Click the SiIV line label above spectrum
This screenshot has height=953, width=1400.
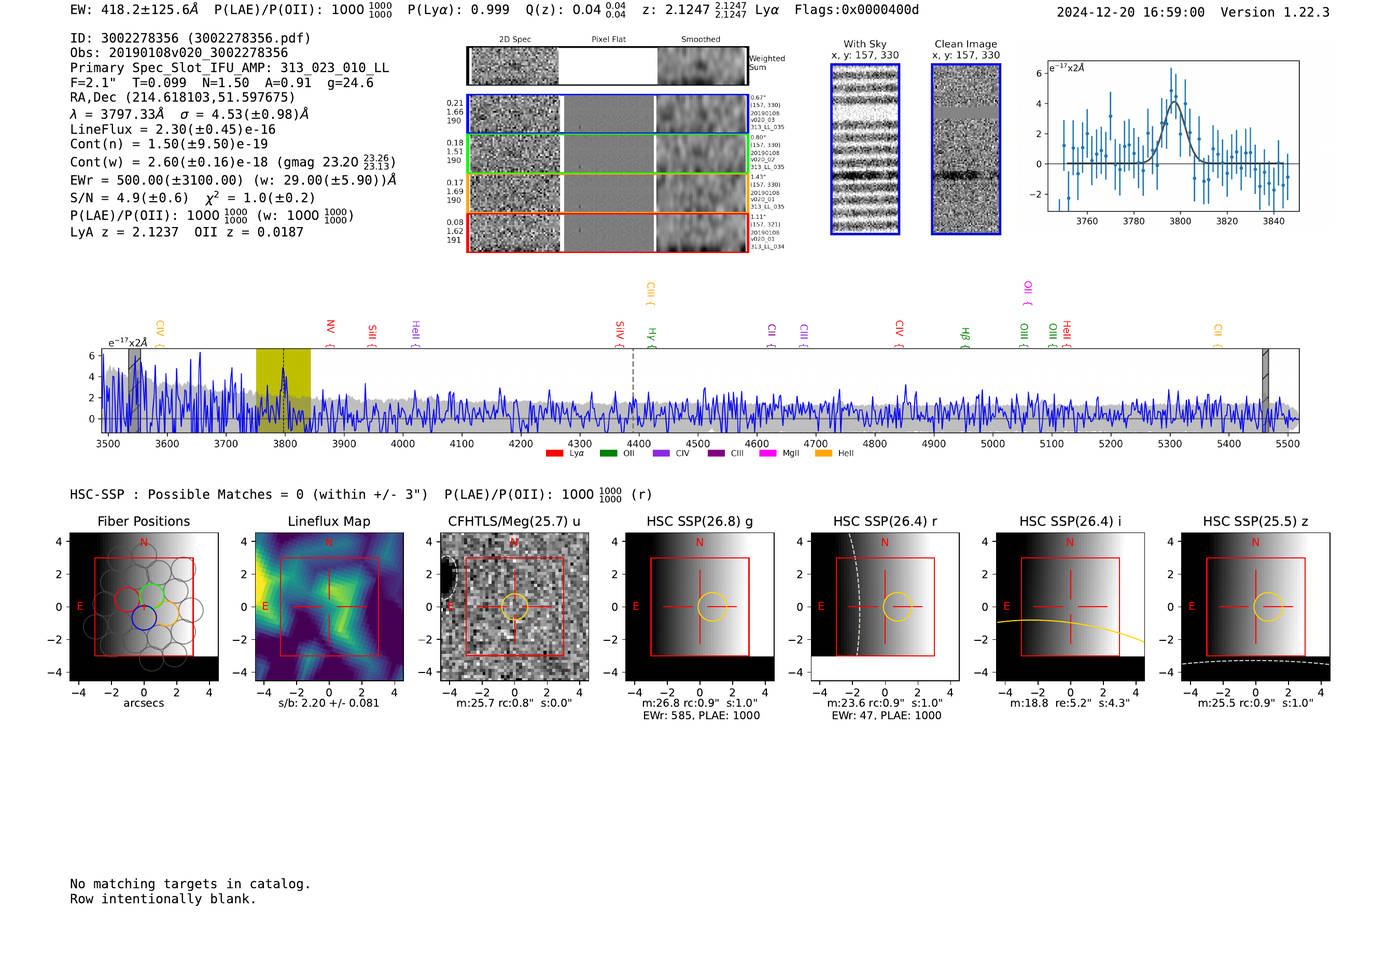620,333
